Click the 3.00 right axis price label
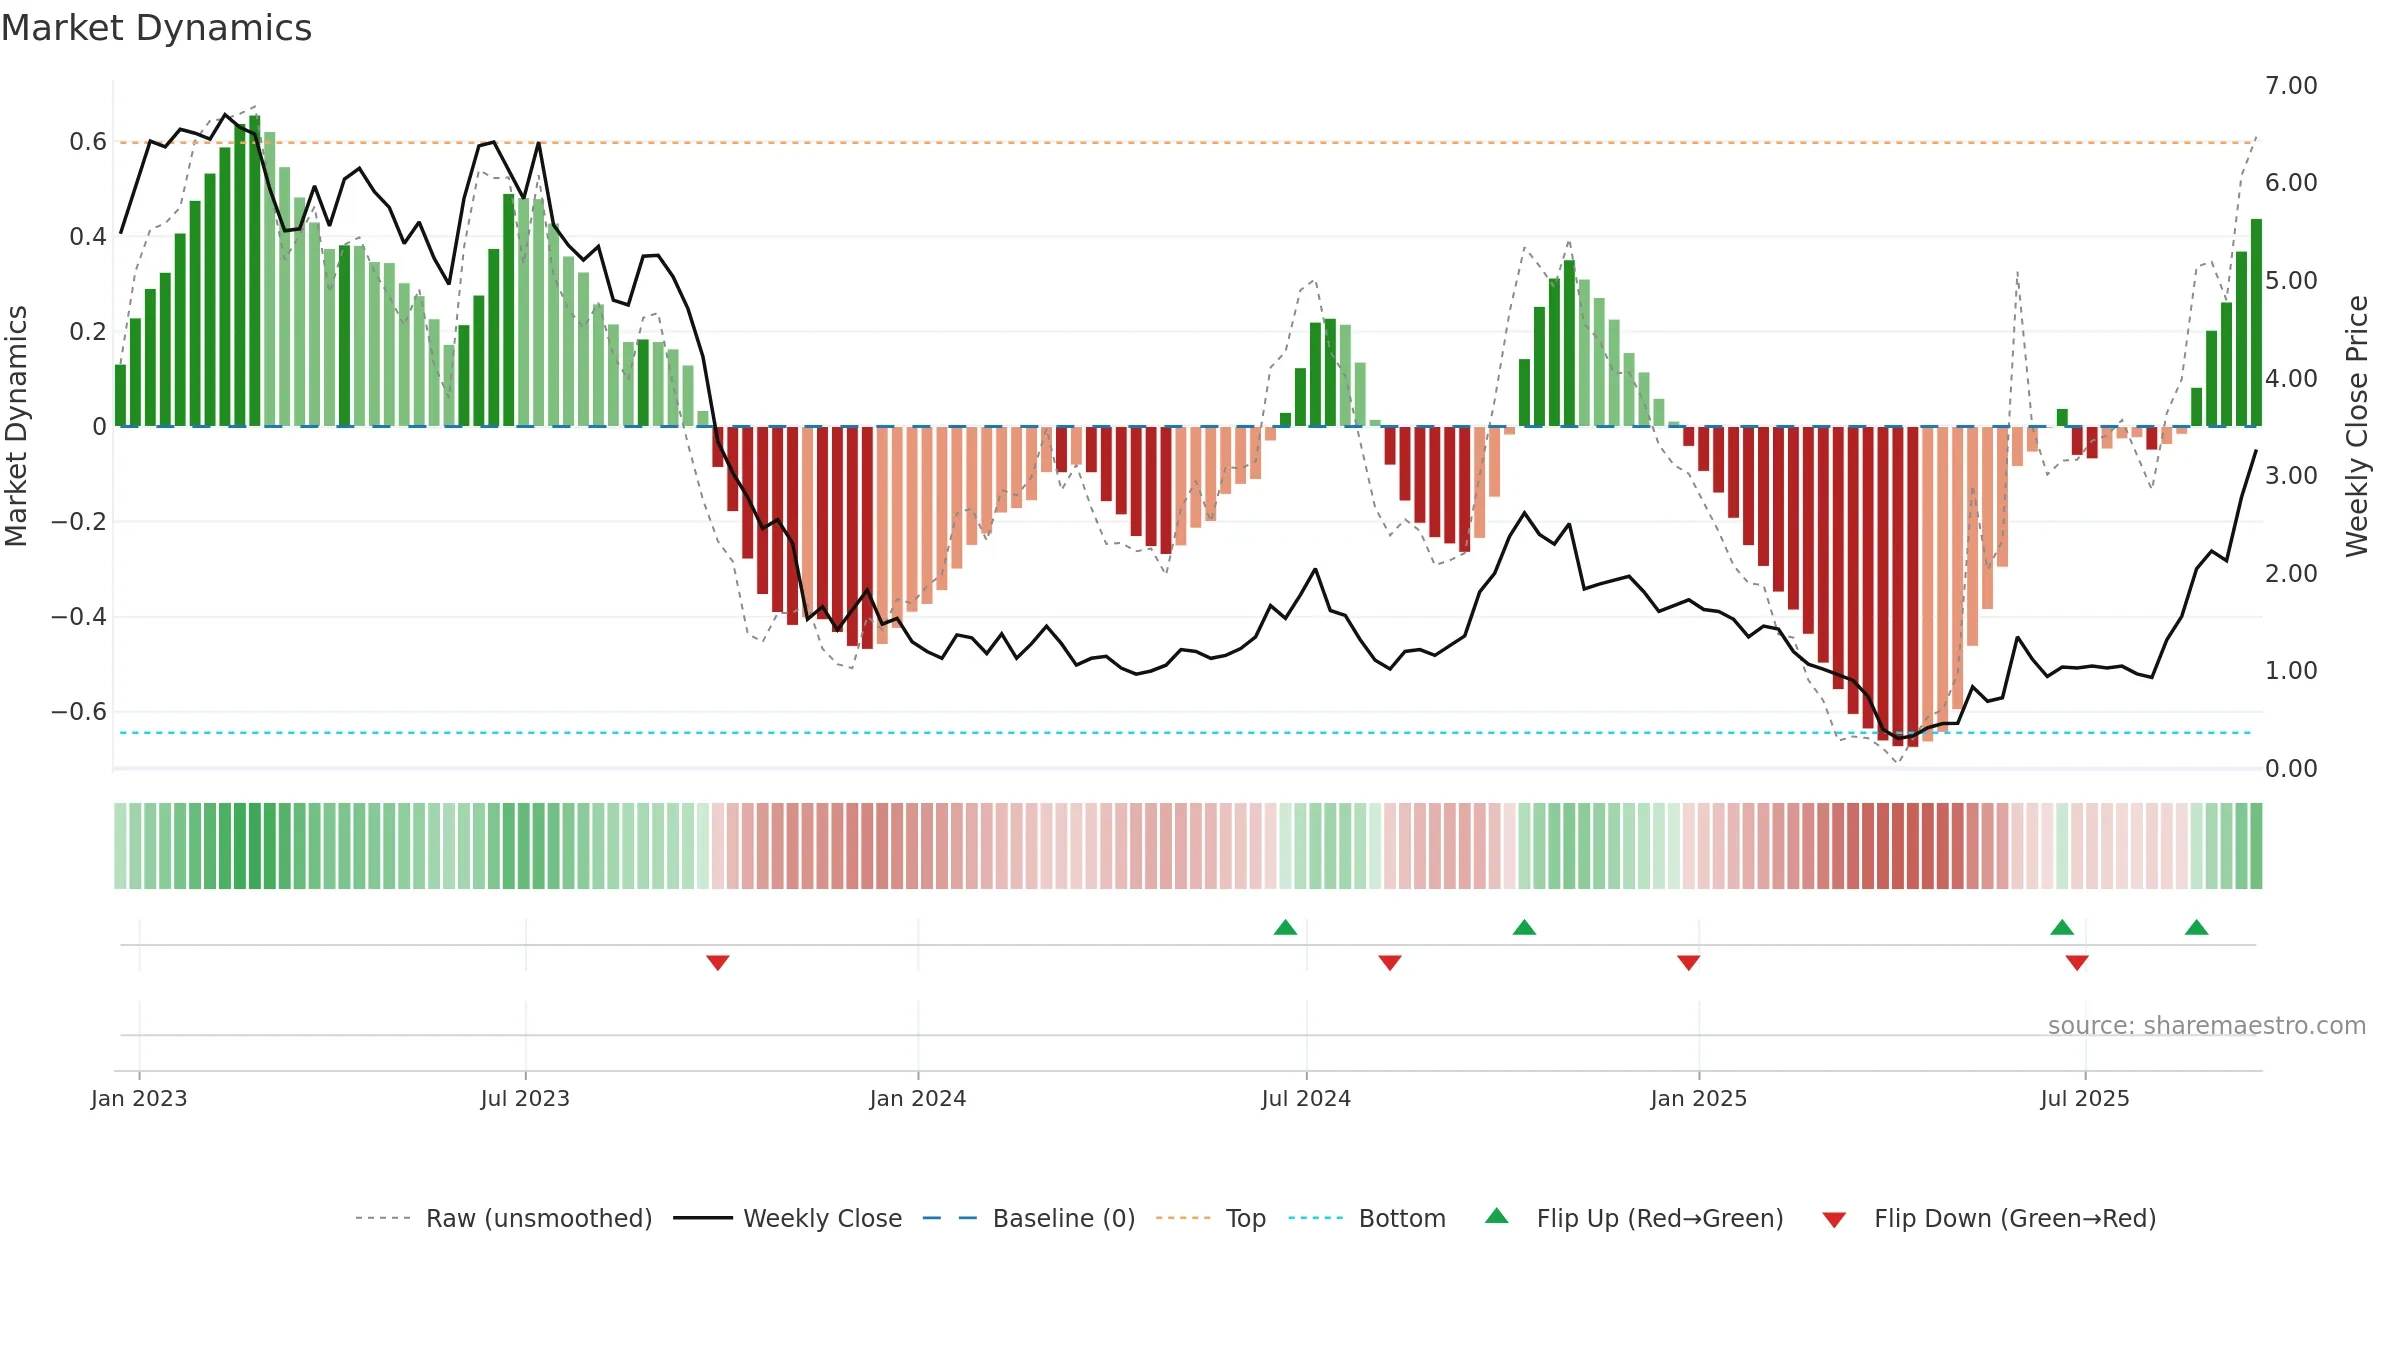 click(2291, 476)
